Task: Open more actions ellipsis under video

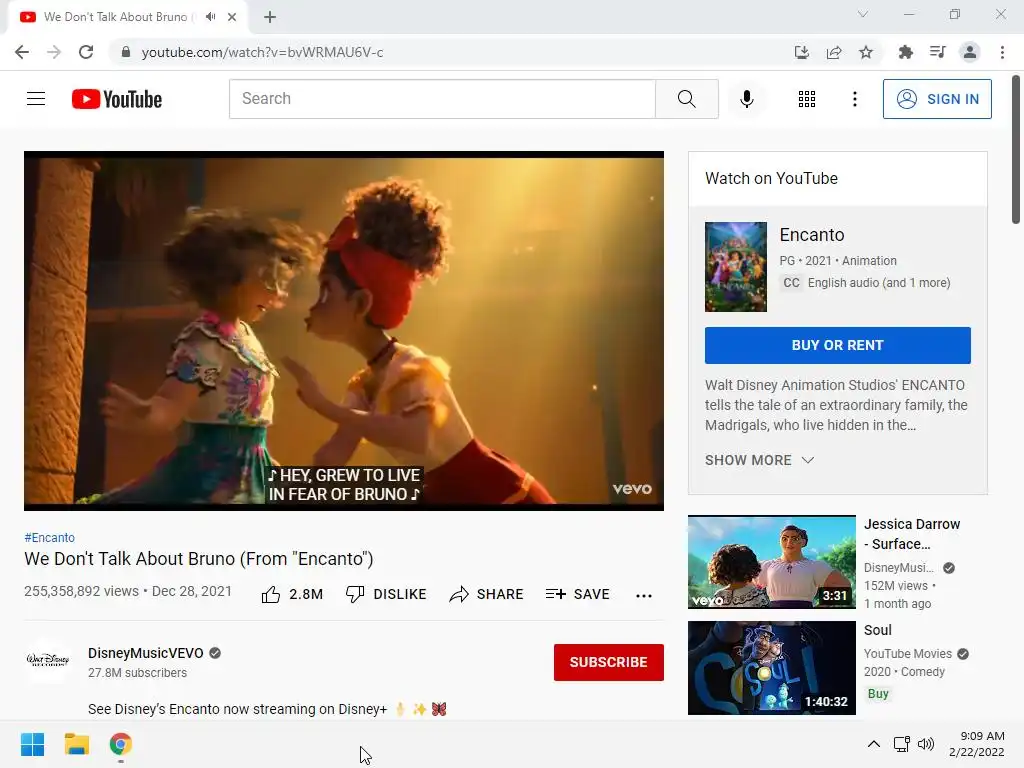Action: [644, 595]
